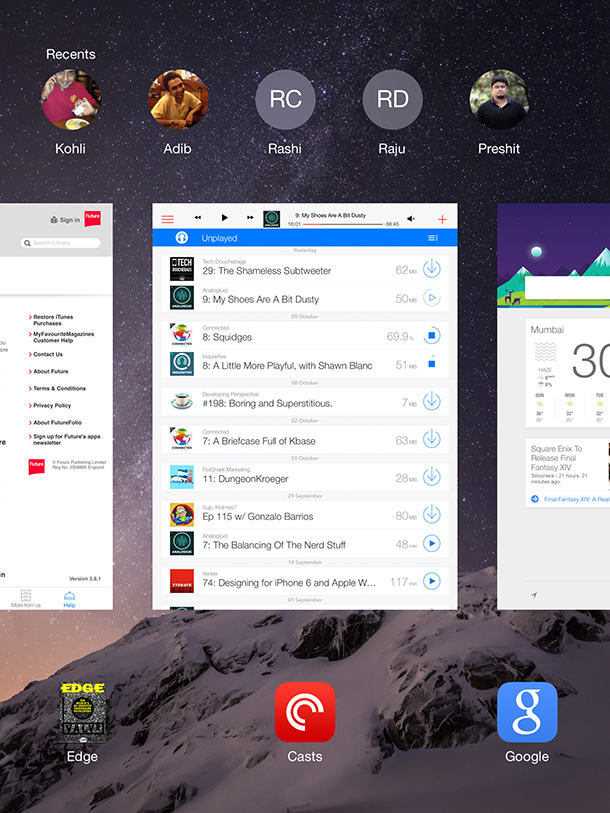Open Privacy Policy link
This screenshot has height=813, width=610.
pyautogui.click(x=52, y=405)
